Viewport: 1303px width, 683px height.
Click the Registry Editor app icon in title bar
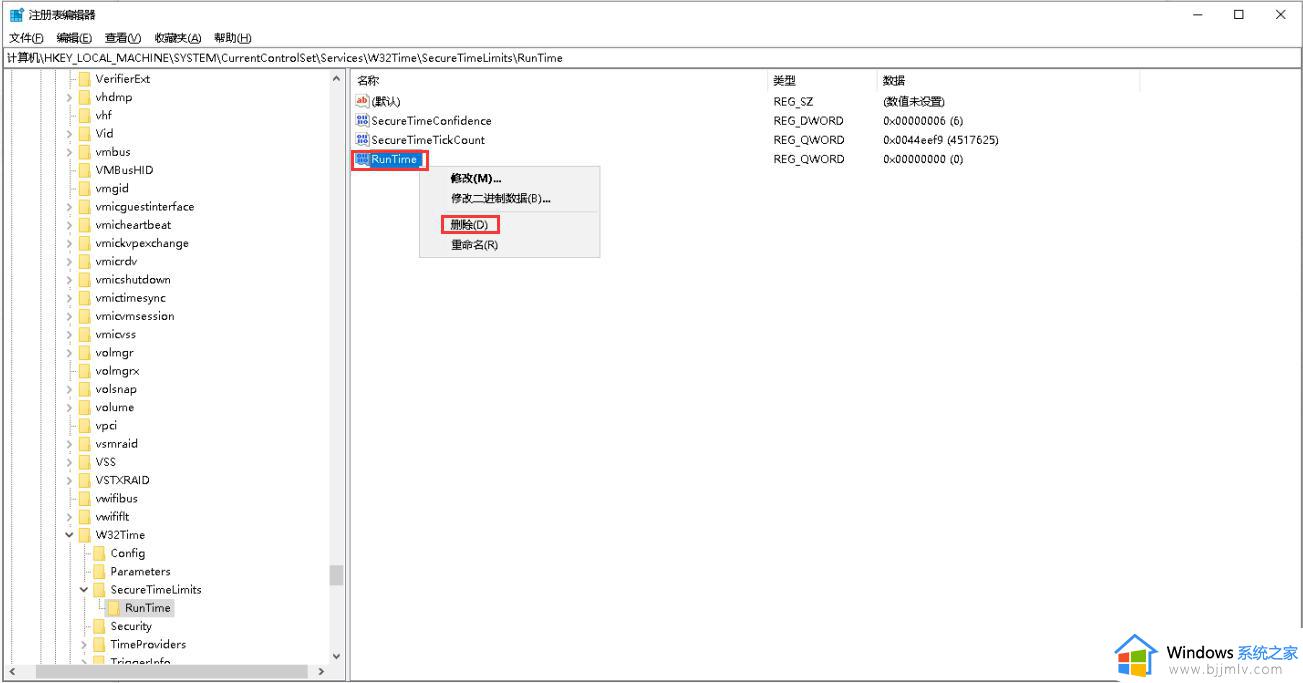click(x=16, y=15)
